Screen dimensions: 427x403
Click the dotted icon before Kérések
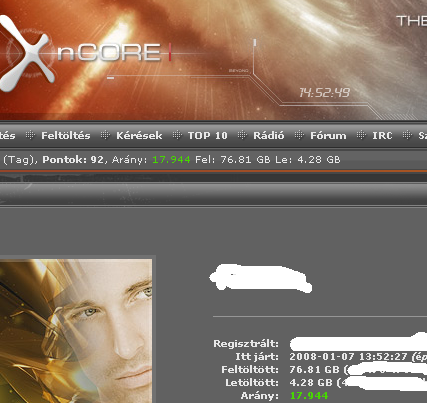click(x=105, y=135)
